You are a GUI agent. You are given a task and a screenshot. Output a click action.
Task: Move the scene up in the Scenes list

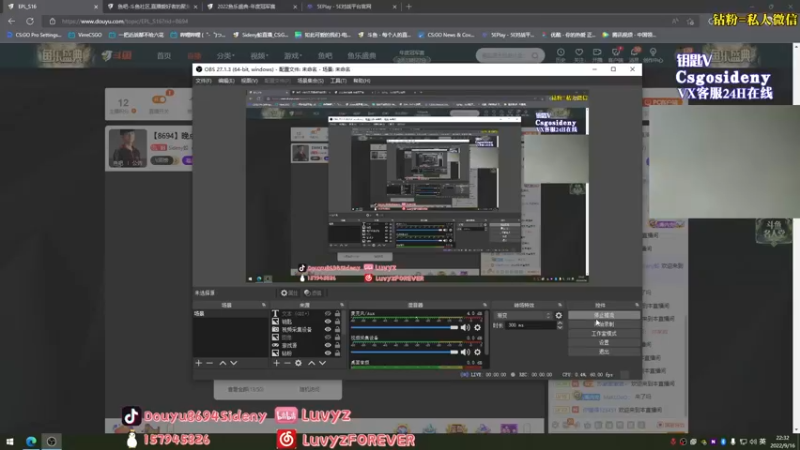[x=222, y=363]
